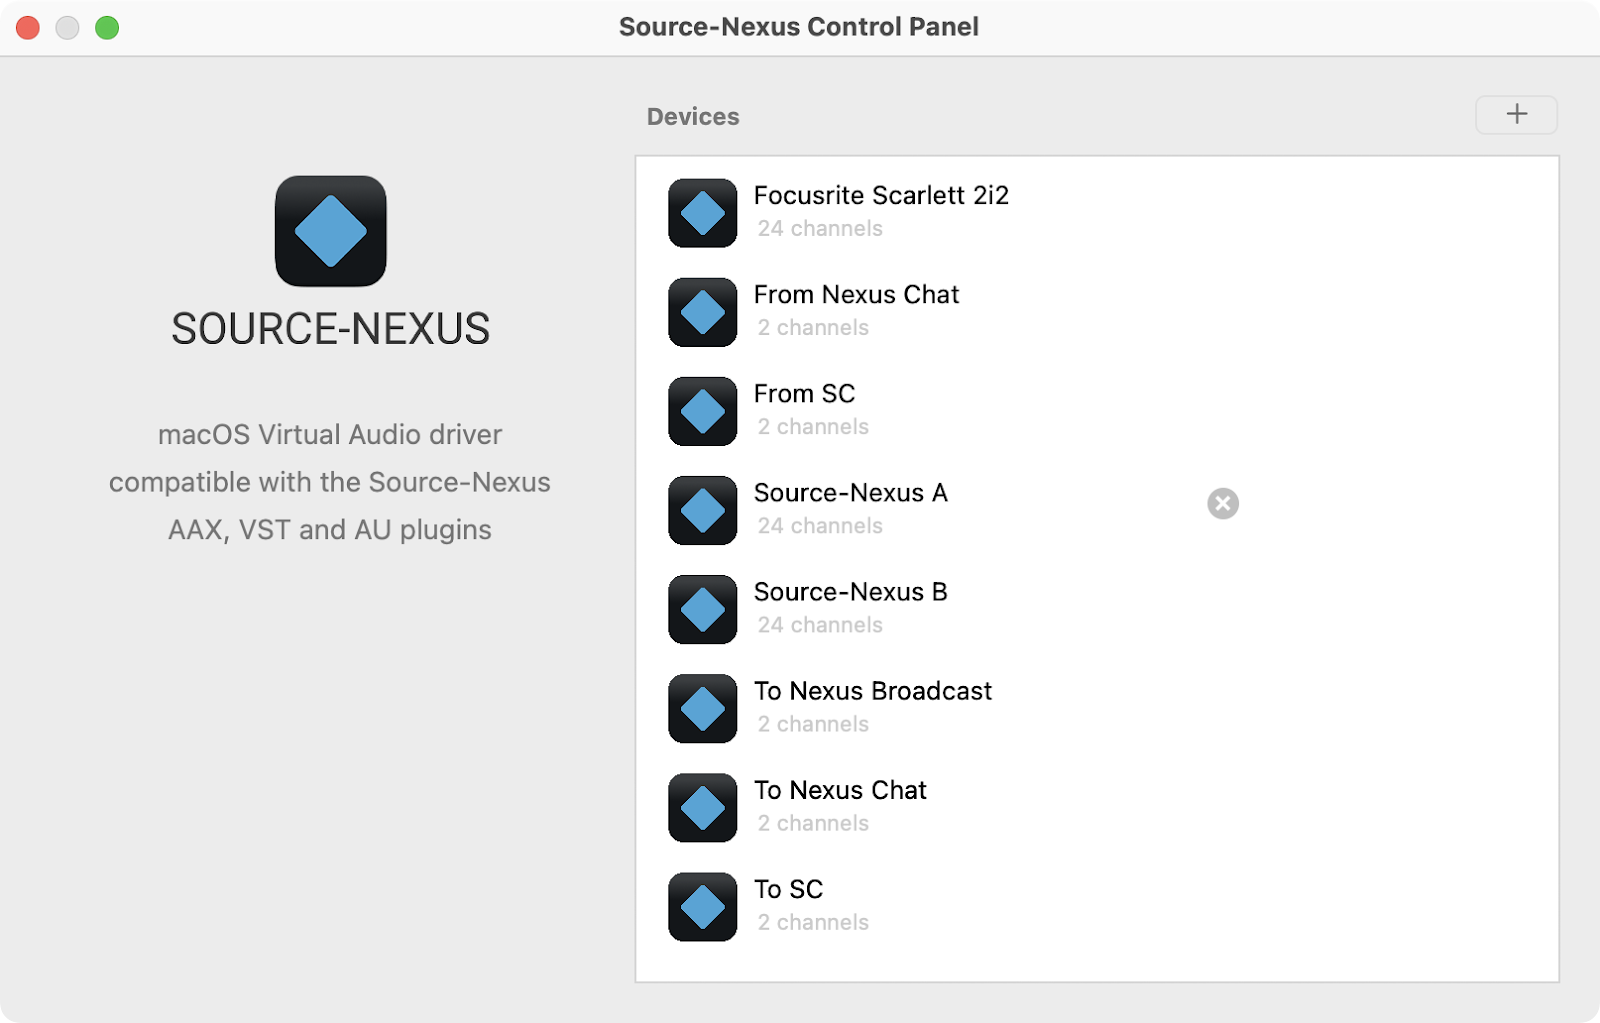
Task: Click the To SC device icon
Action: click(702, 906)
